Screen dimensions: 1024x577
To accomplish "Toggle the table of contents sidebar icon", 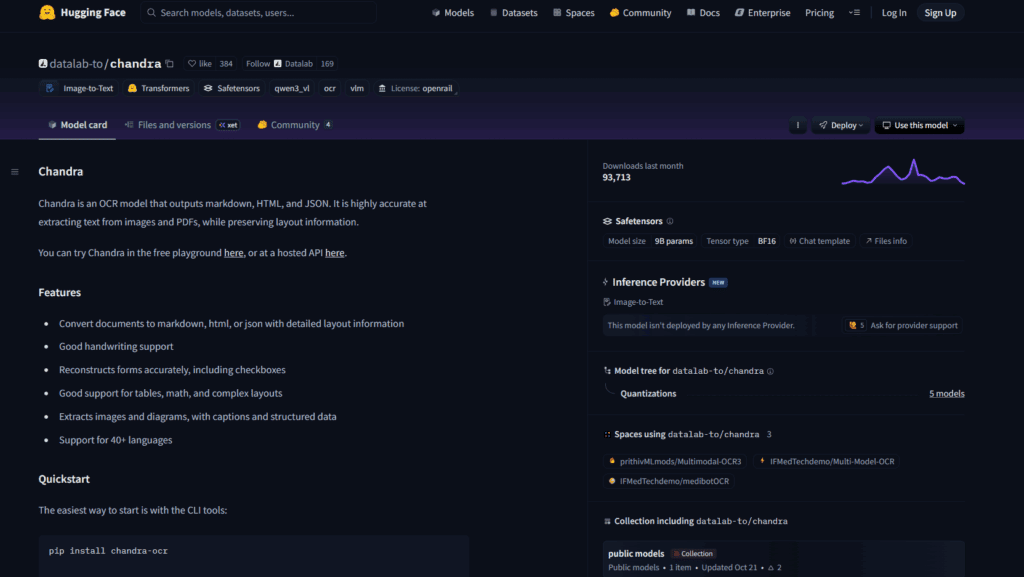I will 14,172.
